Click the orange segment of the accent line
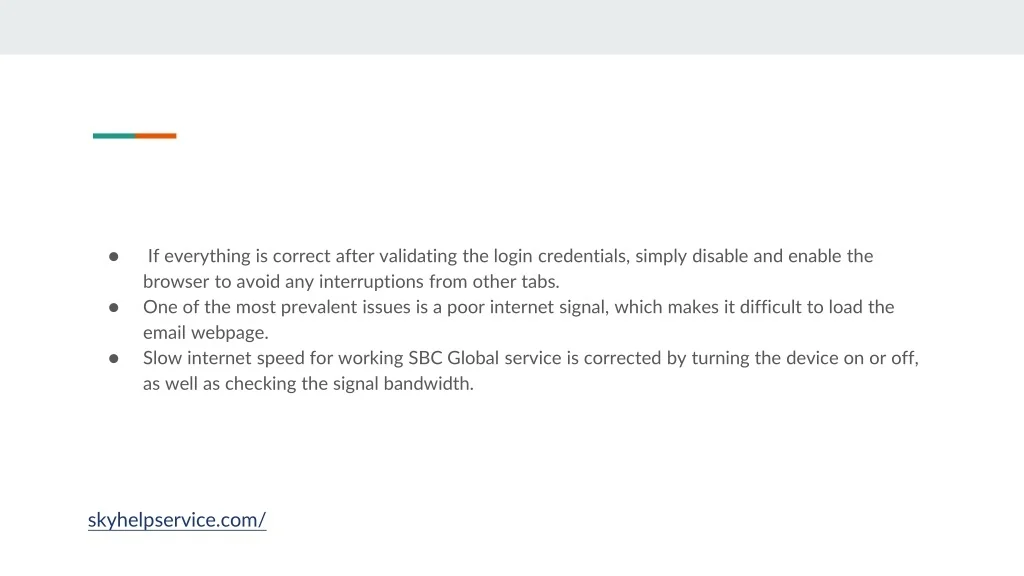Viewport: 1024px width, 576px height. 156,136
